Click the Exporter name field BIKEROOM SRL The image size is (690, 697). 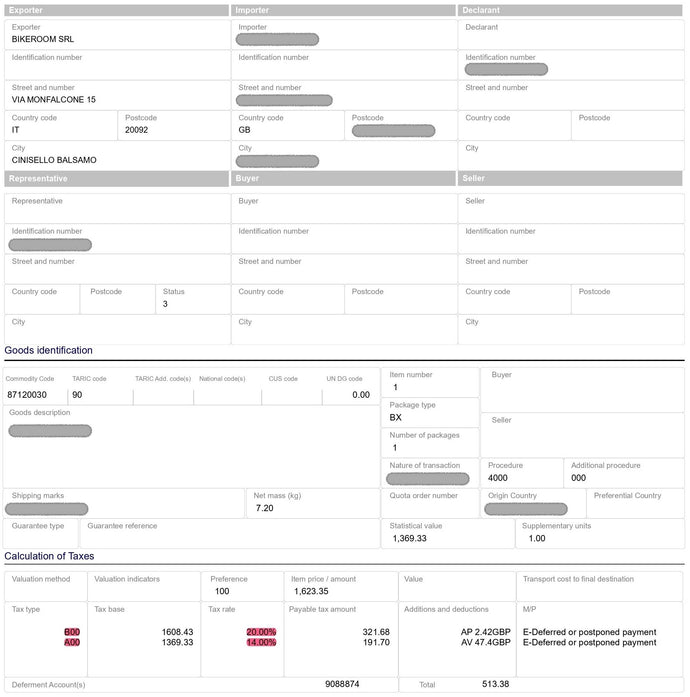pyautogui.click(x=42, y=40)
